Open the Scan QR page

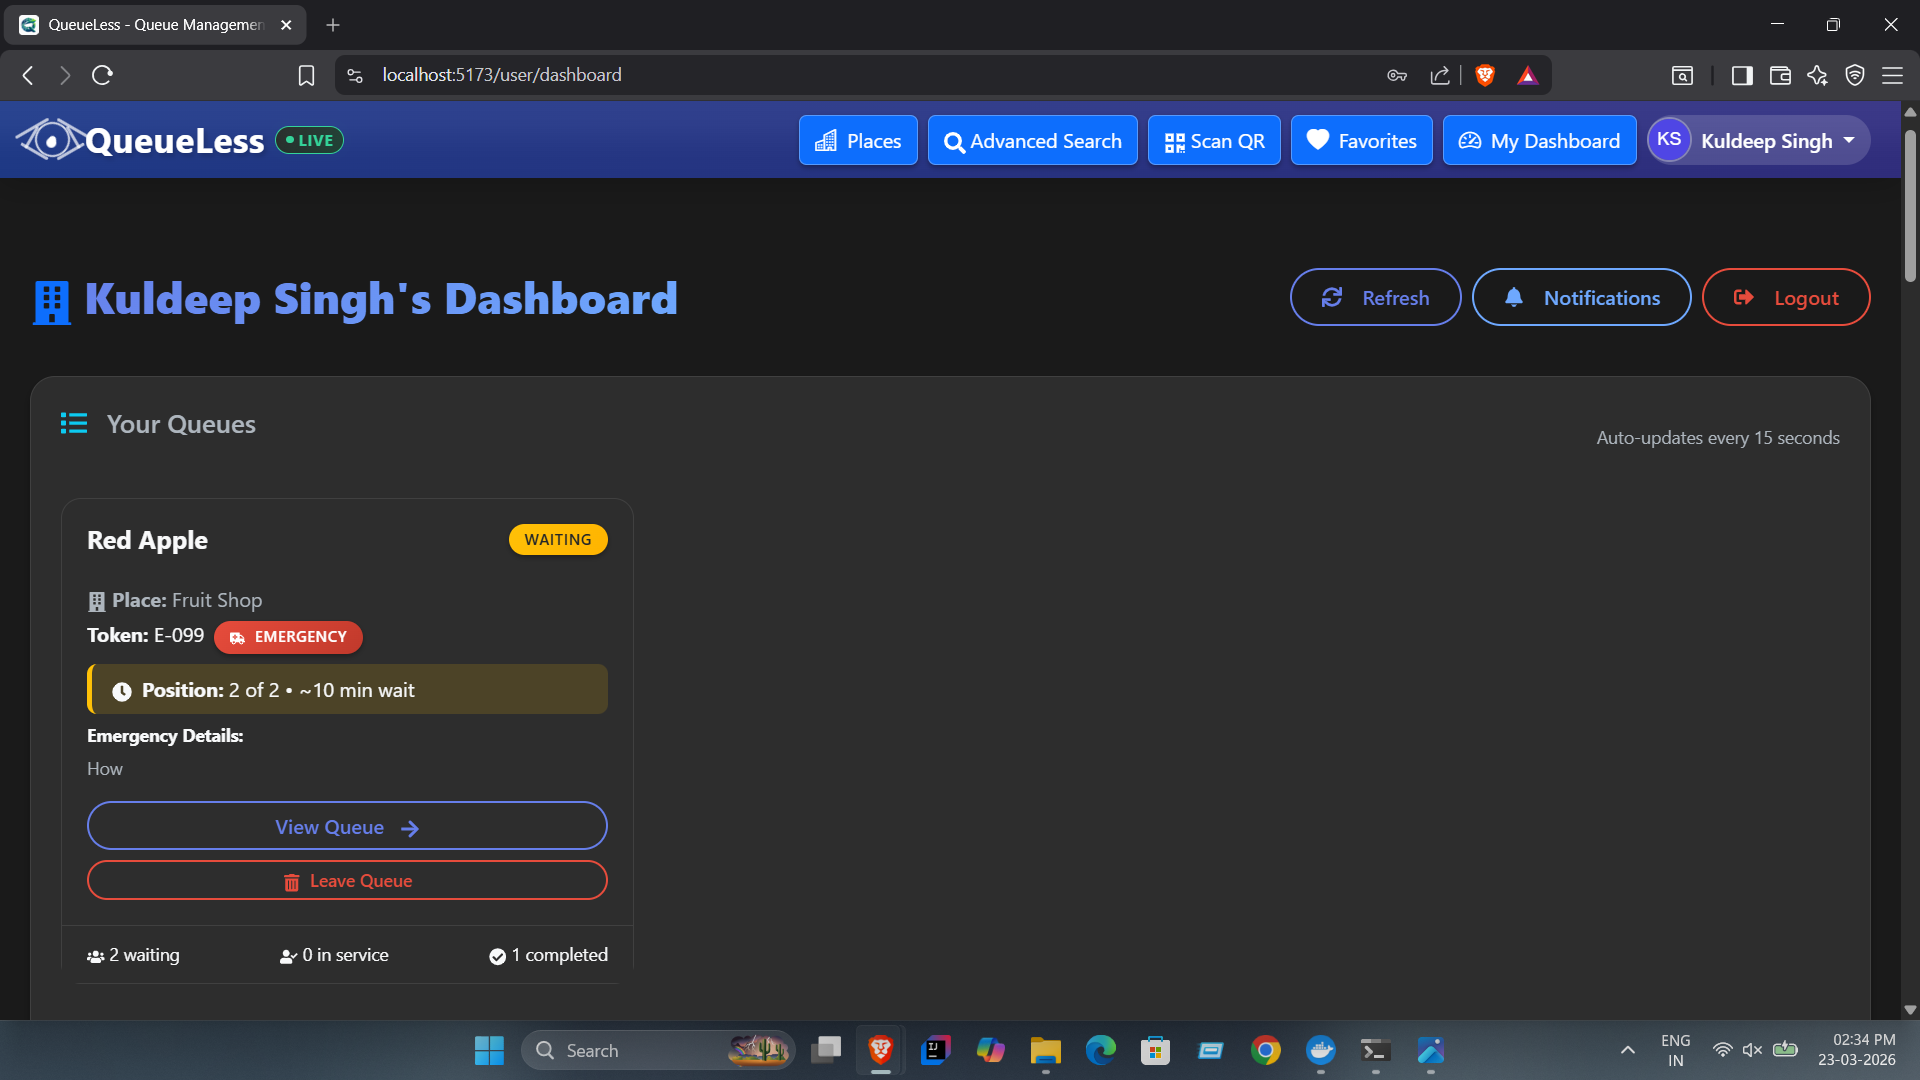click(1214, 141)
